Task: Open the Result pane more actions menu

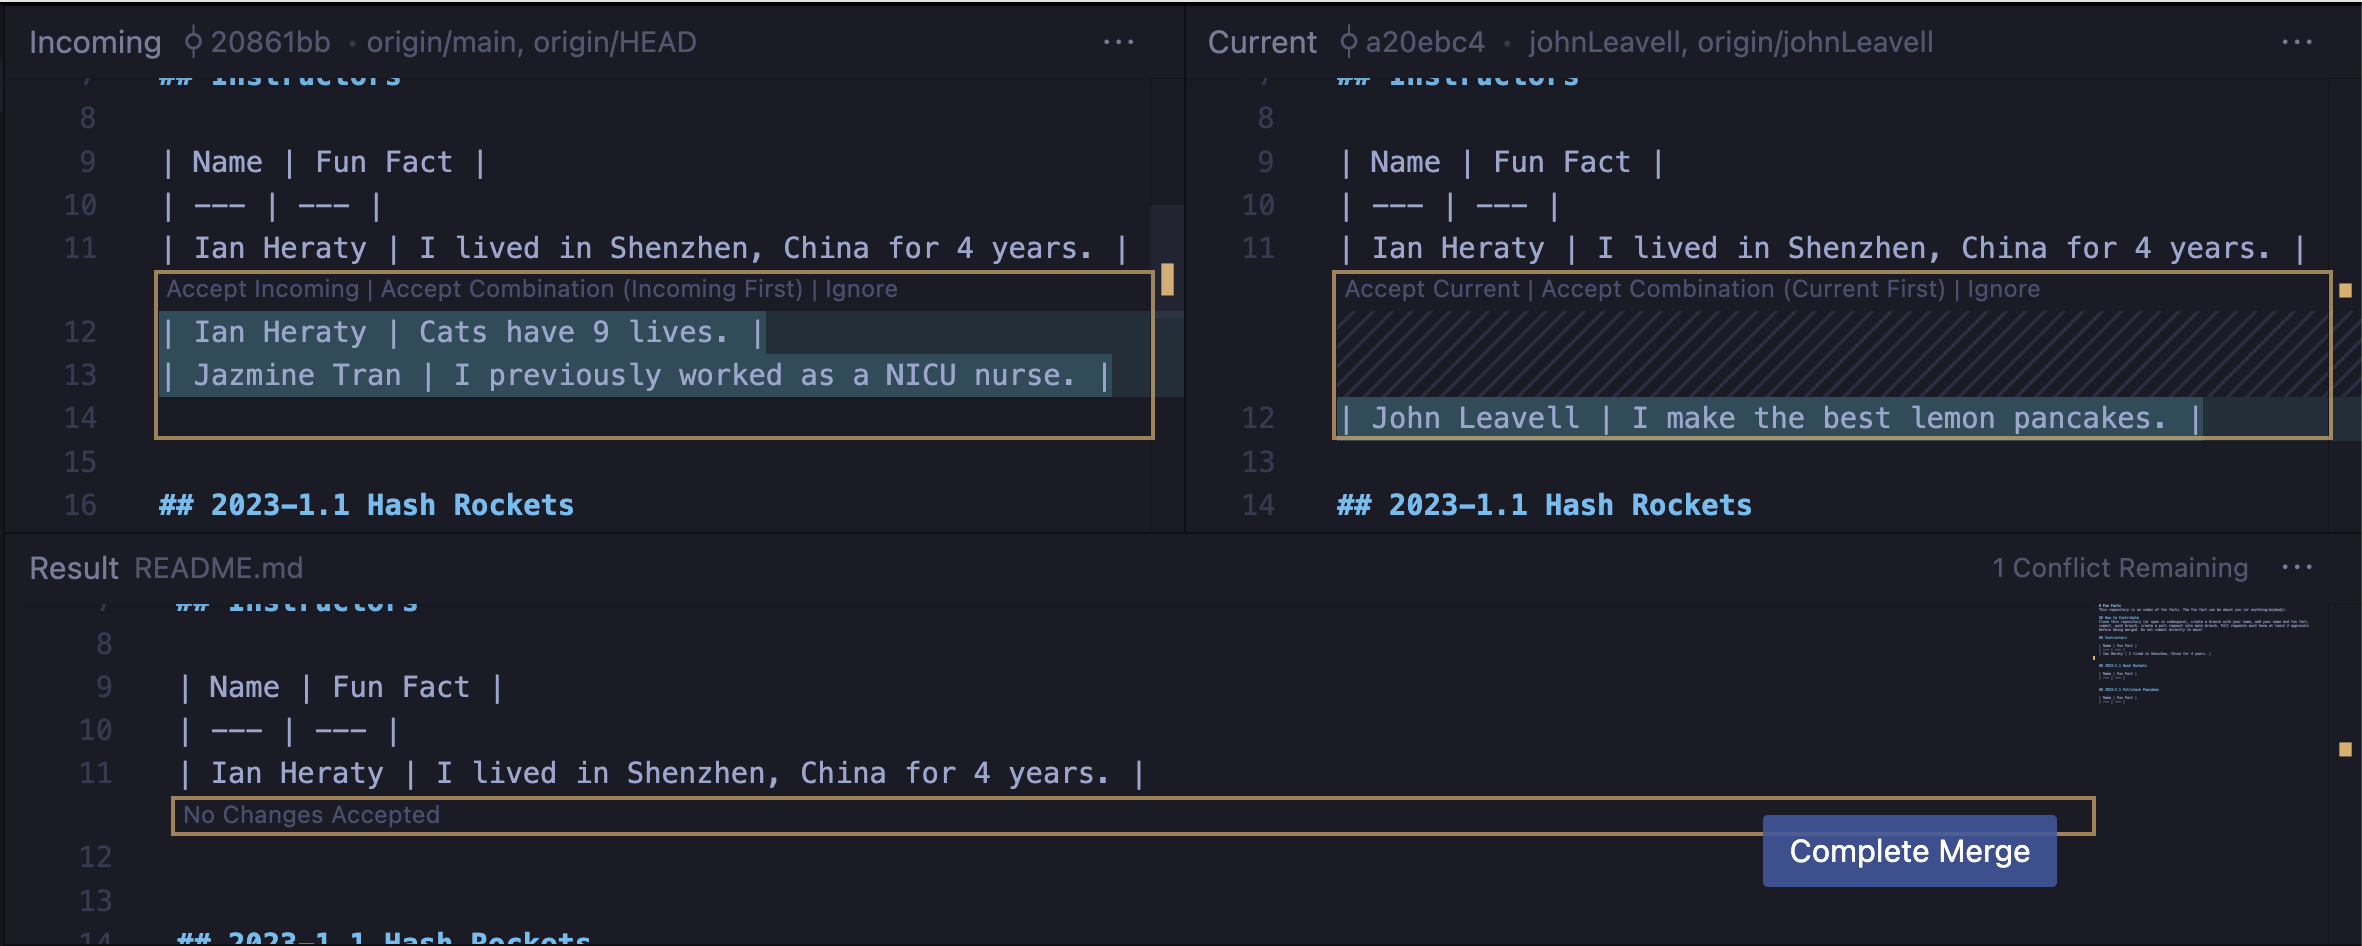Action: pyautogui.click(x=2296, y=568)
